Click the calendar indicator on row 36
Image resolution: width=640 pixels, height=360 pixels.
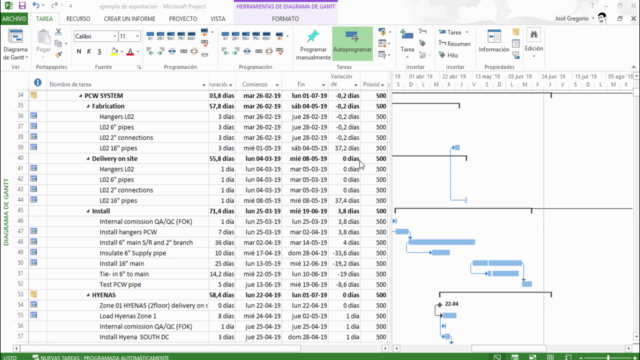coord(33,116)
